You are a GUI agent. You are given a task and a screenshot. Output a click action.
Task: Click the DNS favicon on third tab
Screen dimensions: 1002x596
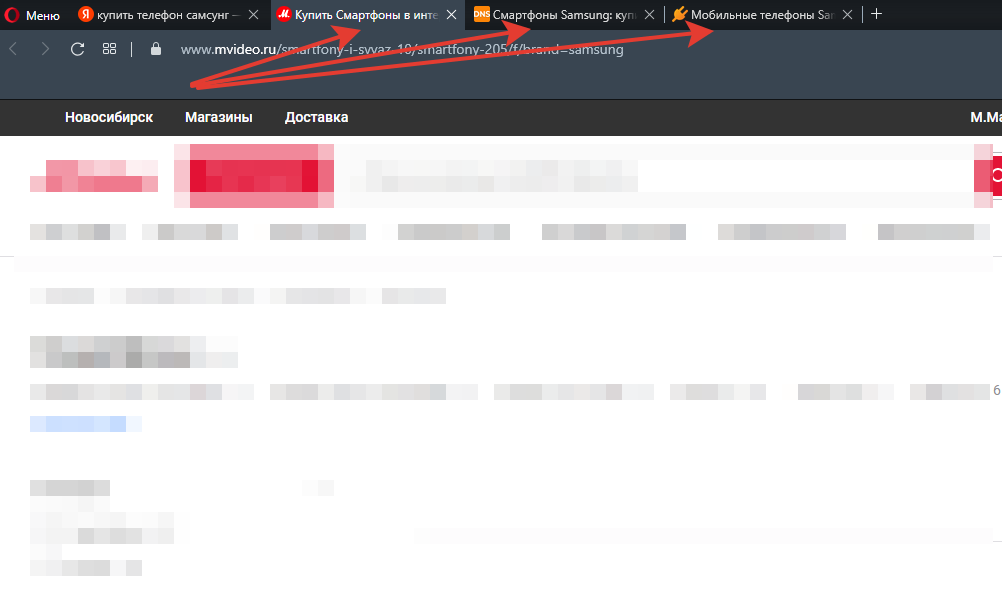[x=481, y=14]
